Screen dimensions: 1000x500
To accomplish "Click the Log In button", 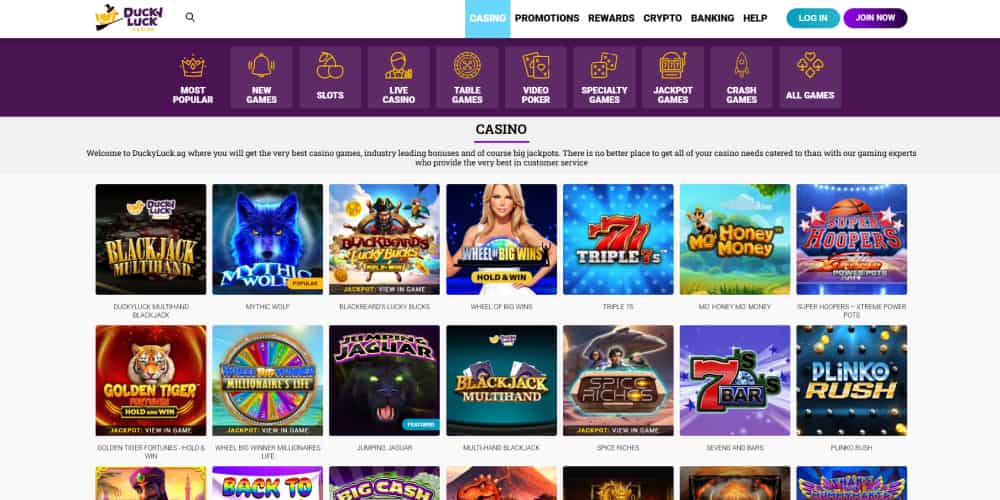I will [813, 18].
